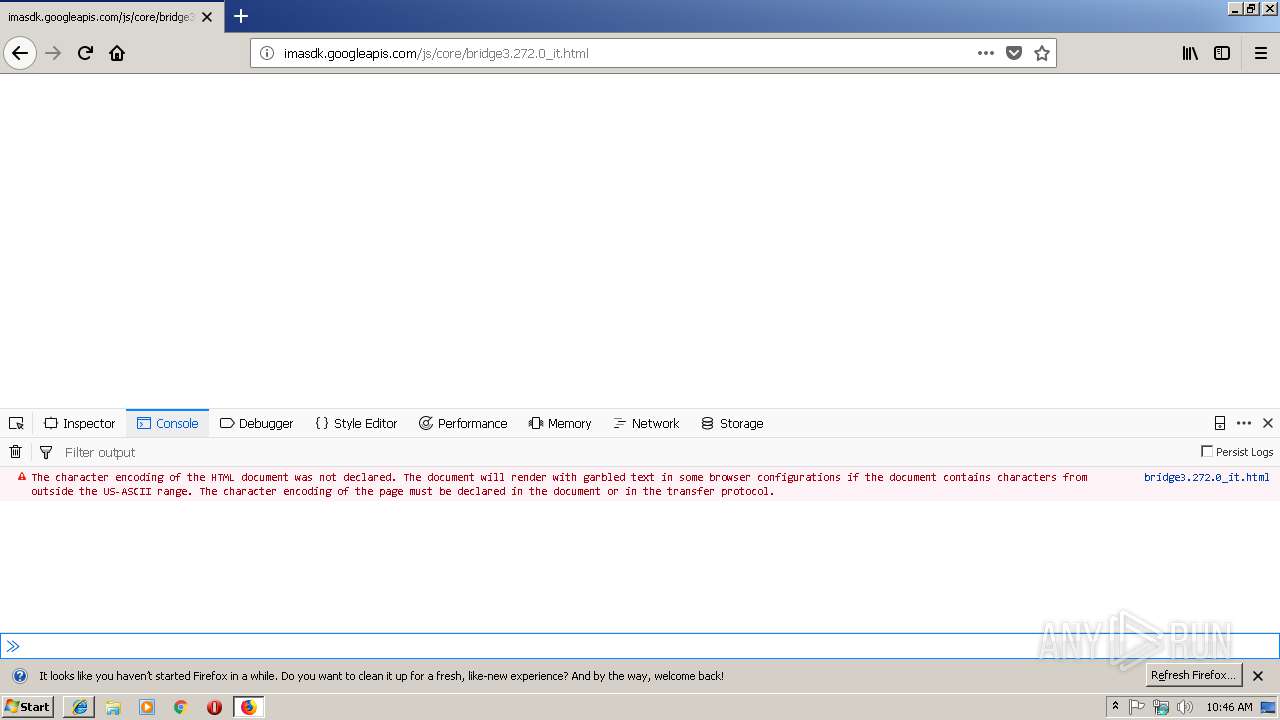
Task: Launch Chrome from the taskbar
Action: pyautogui.click(x=180, y=707)
